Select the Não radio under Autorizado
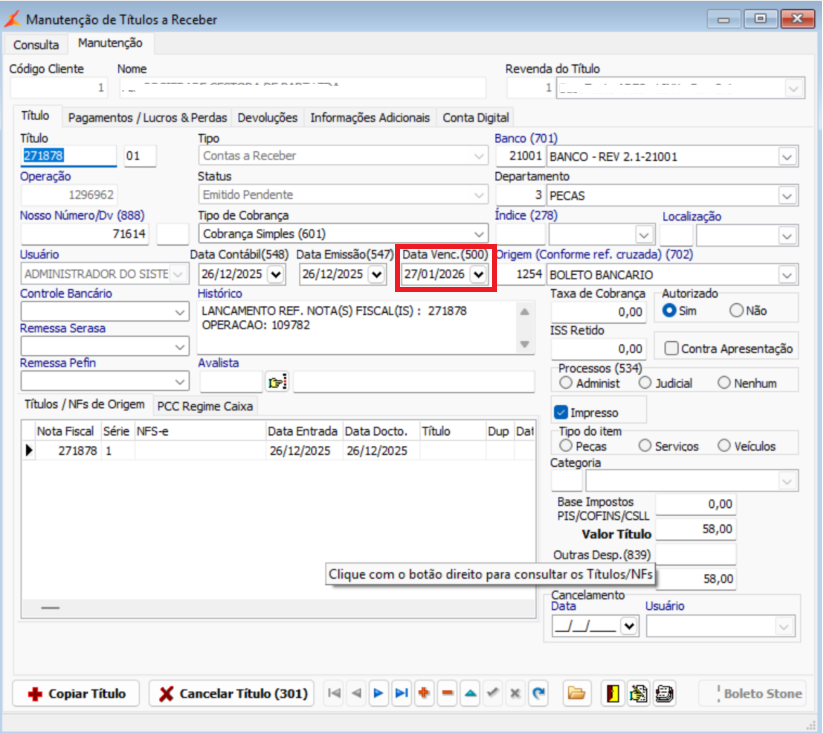Image resolution: width=823 pixels, height=733 pixels. coord(737,311)
